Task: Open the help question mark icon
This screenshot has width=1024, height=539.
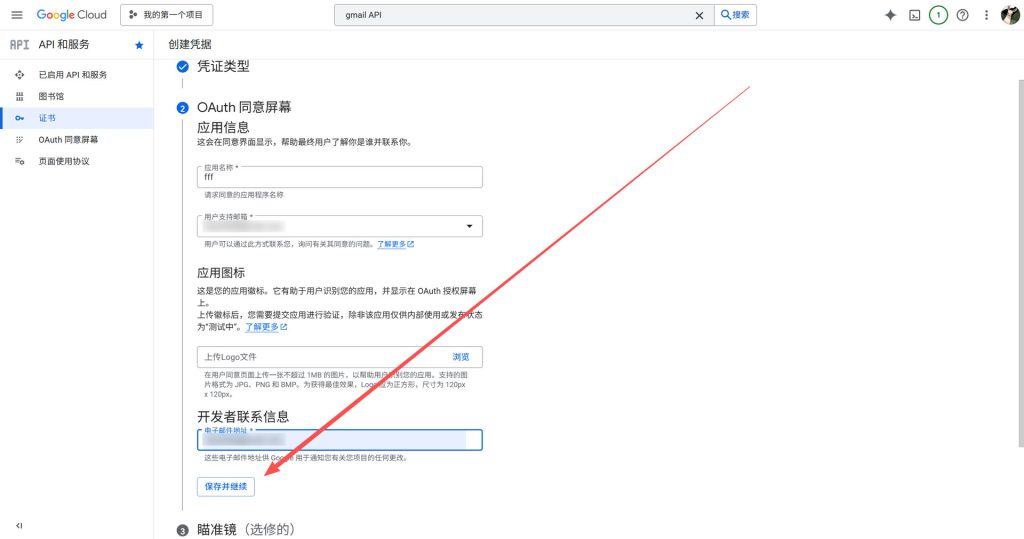Action: (962, 15)
